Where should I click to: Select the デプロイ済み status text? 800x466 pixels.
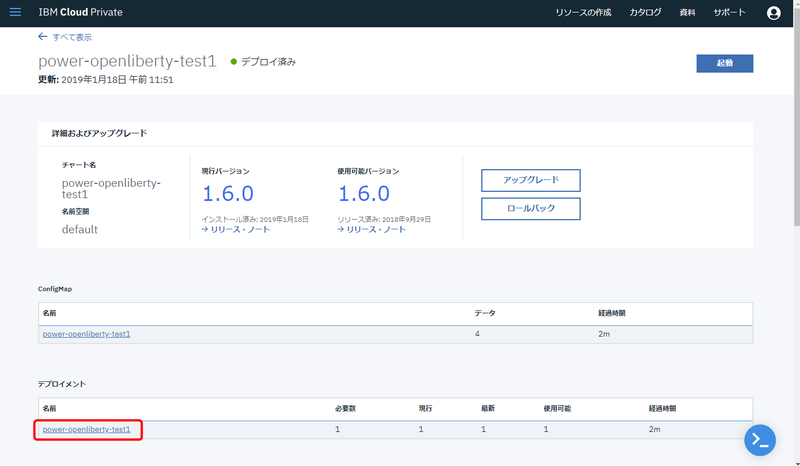coord(268,62)
